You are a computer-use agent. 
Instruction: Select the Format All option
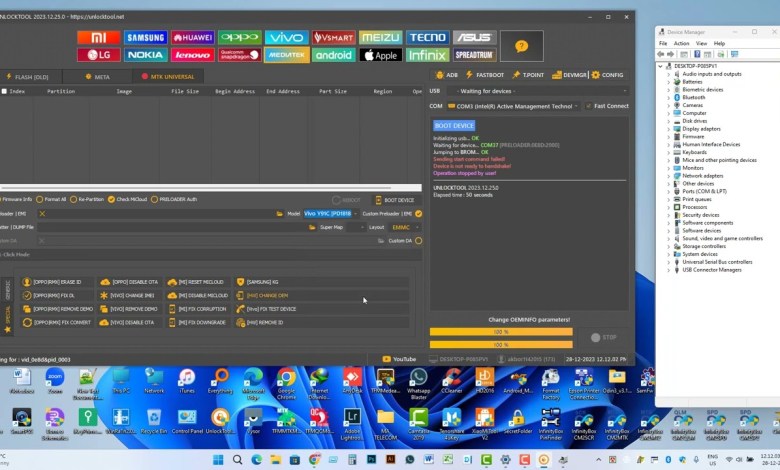pos(50,199)
